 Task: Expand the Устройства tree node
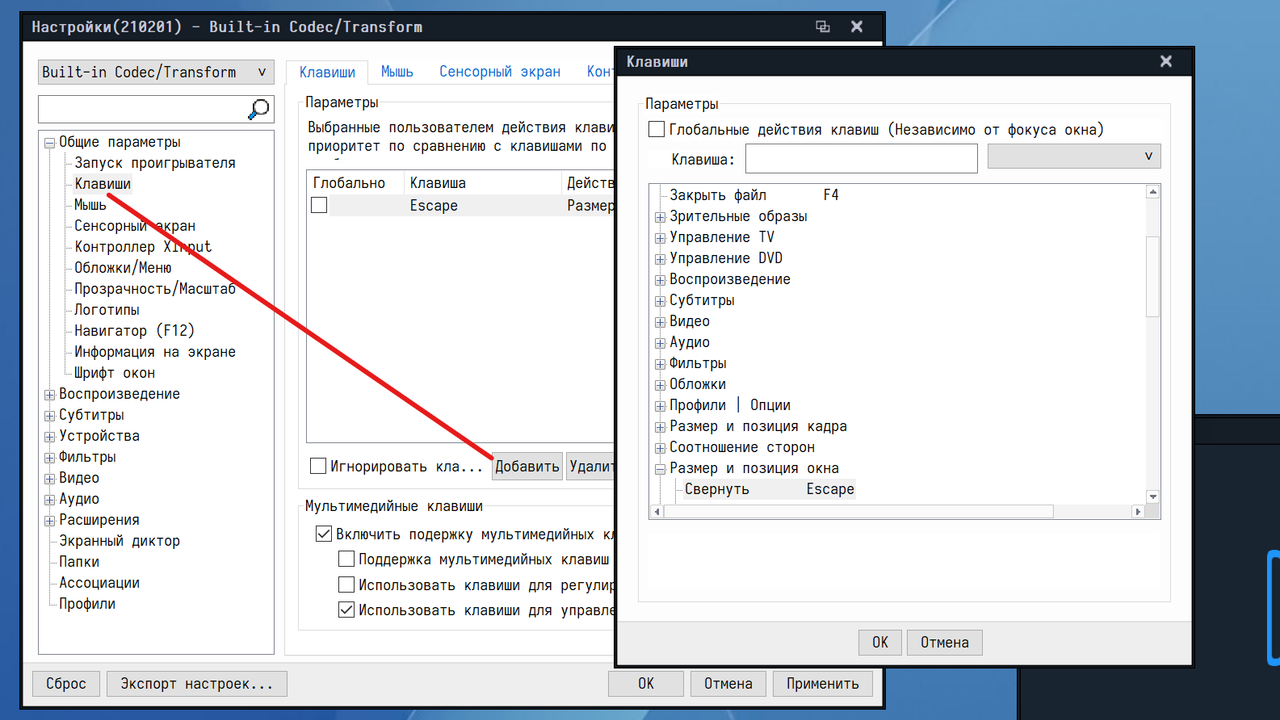(49, 437)
